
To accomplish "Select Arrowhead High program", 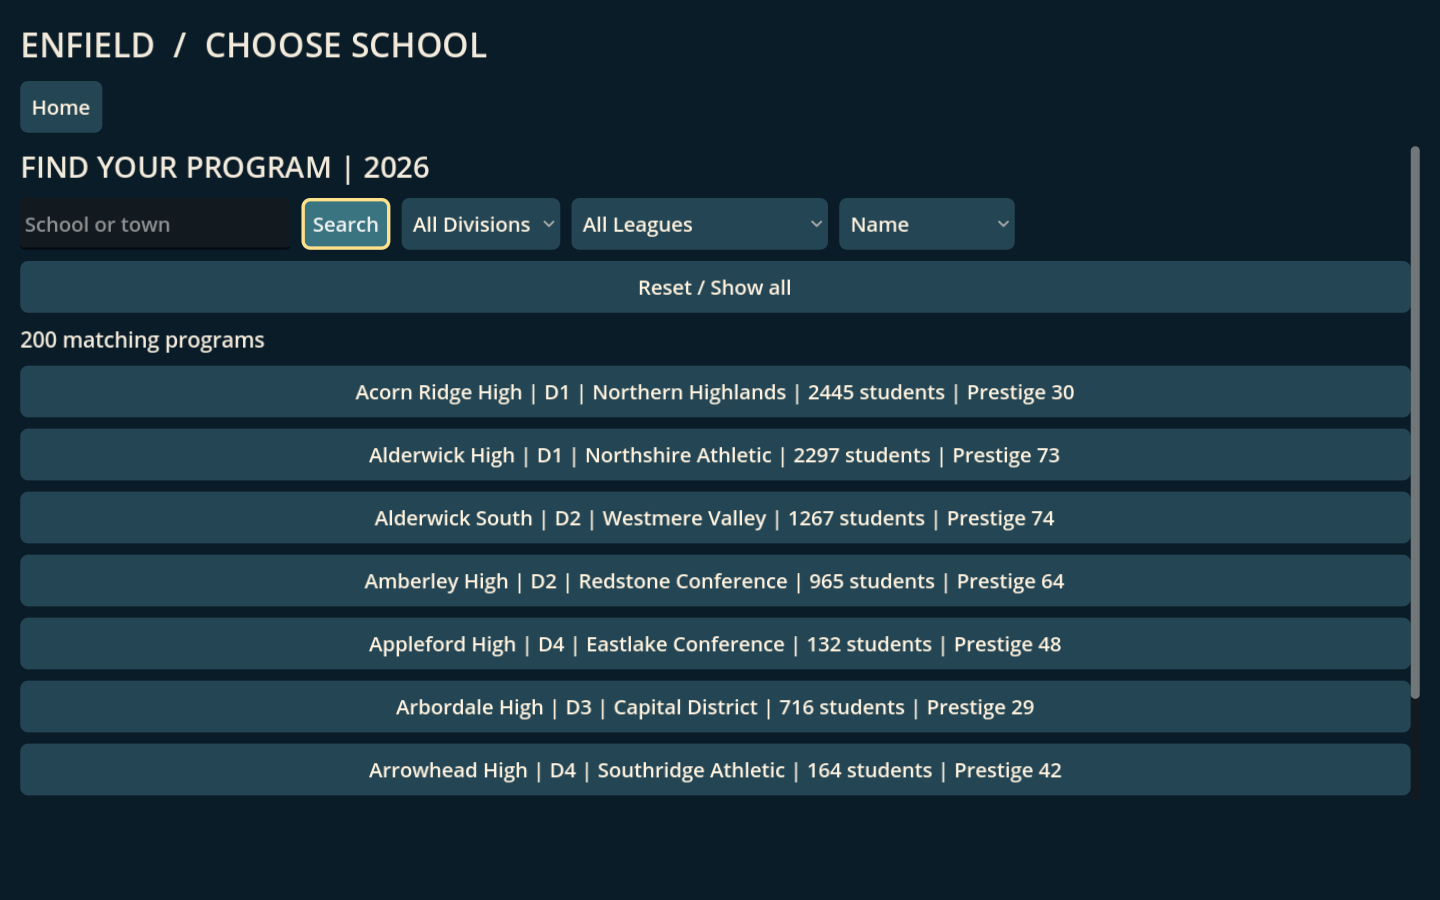I will [715, 770].
